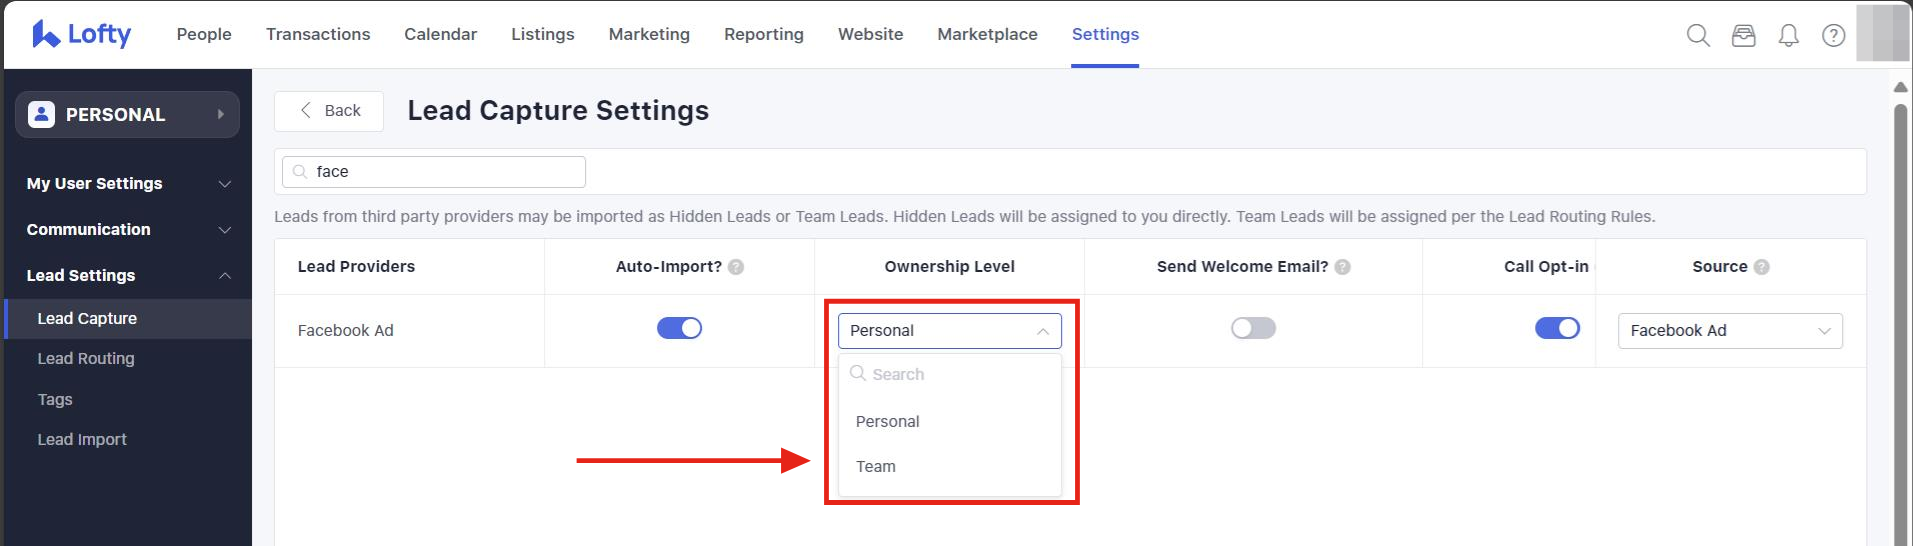Expand the PERSONAL account switcher
Viewport: 1913px width, 546px height.
[127, 115]
